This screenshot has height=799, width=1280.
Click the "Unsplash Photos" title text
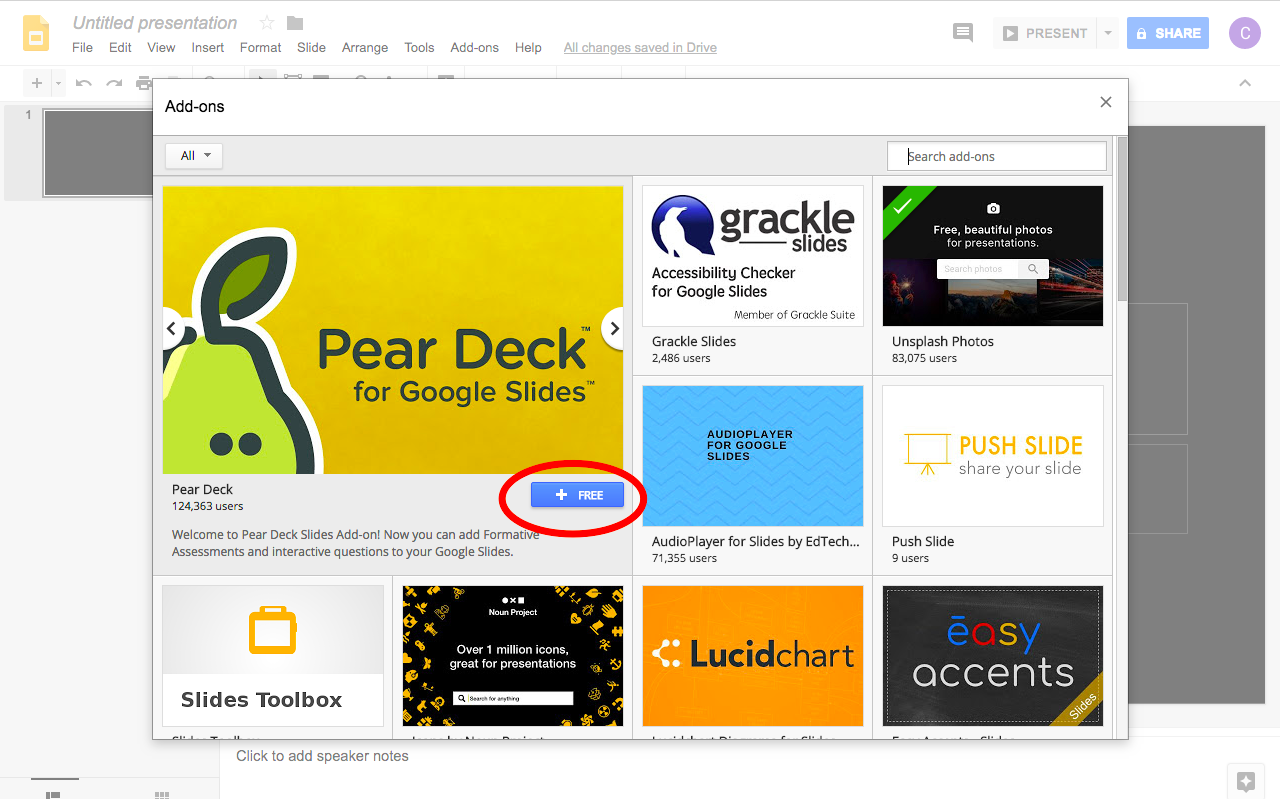pyautogui.click(x=943, y=341)
